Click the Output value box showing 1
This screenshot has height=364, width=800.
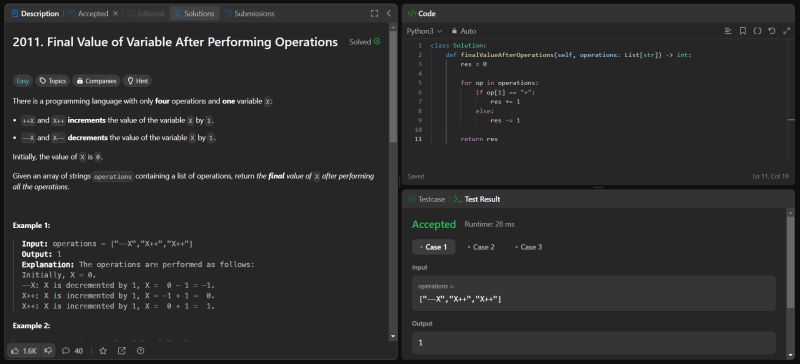[x=593, y=343]
